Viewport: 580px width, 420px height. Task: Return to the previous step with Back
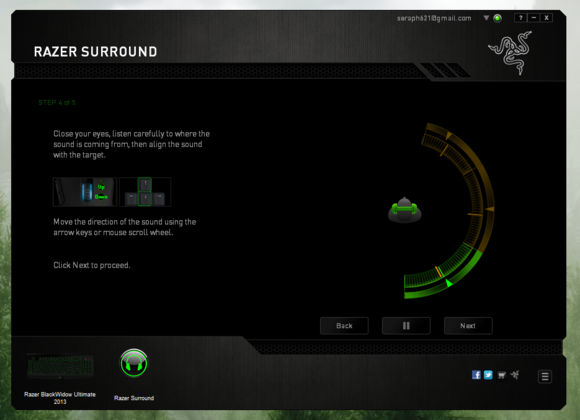tap(344, 326)
